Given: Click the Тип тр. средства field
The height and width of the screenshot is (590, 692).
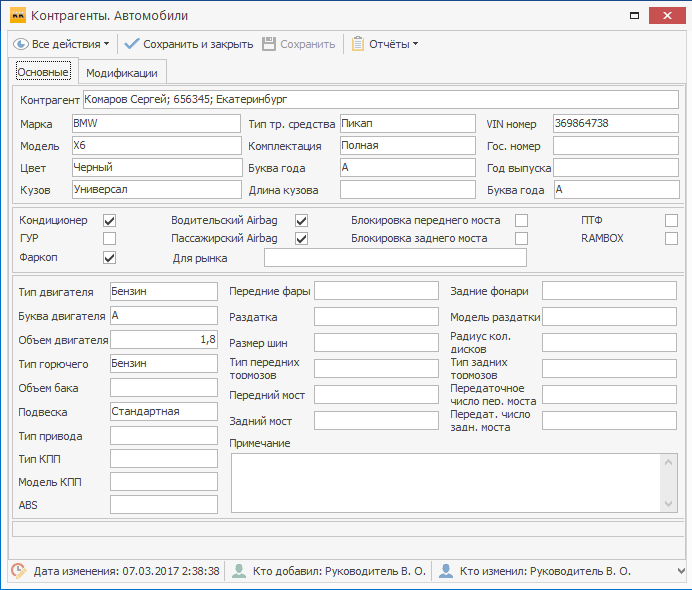Looking at the screenshot, I should tap(407, 124).
